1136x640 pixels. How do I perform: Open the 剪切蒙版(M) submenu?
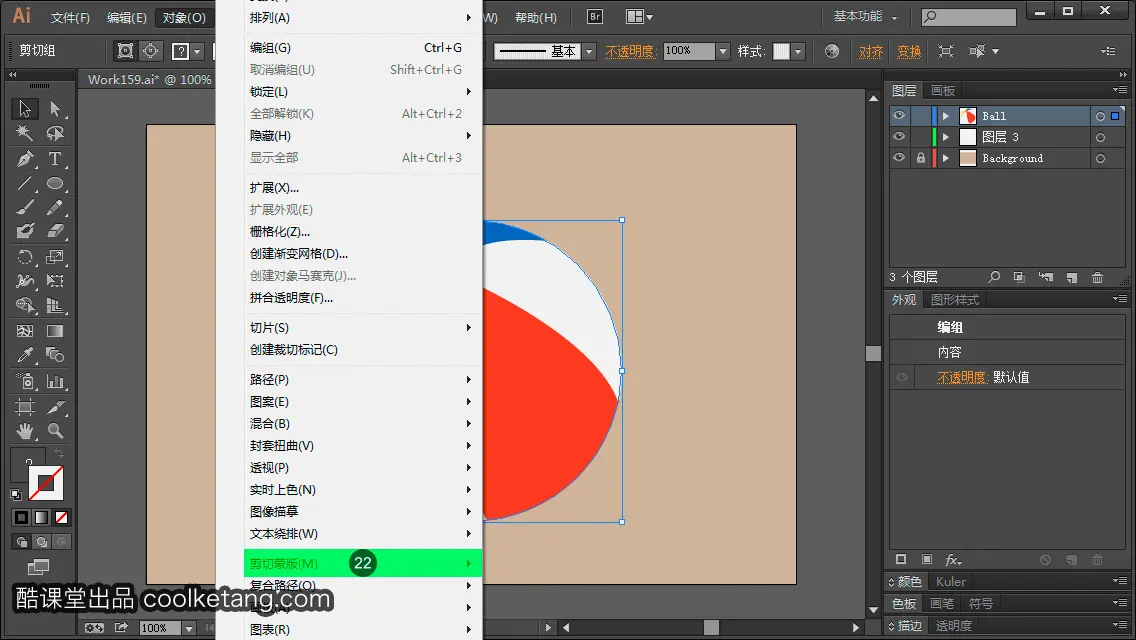coord(363,563)
